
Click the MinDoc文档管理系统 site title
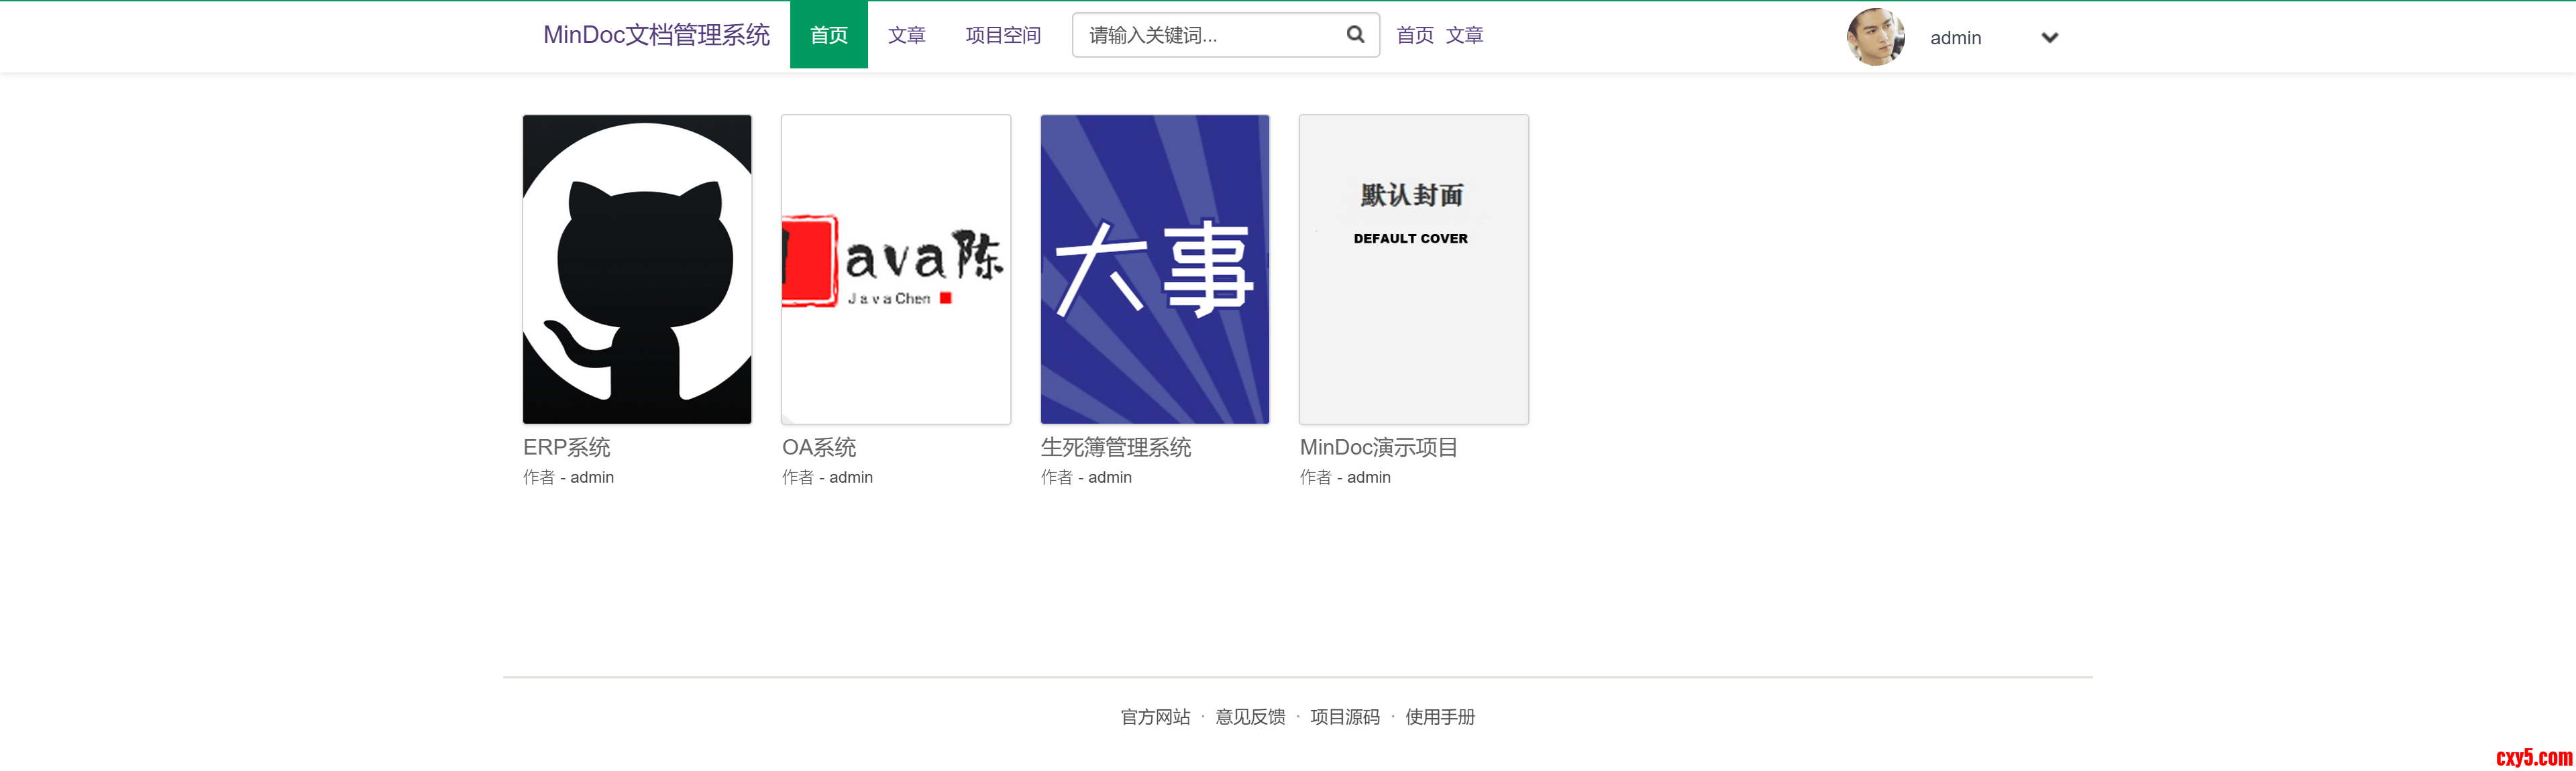coord(656,35)
